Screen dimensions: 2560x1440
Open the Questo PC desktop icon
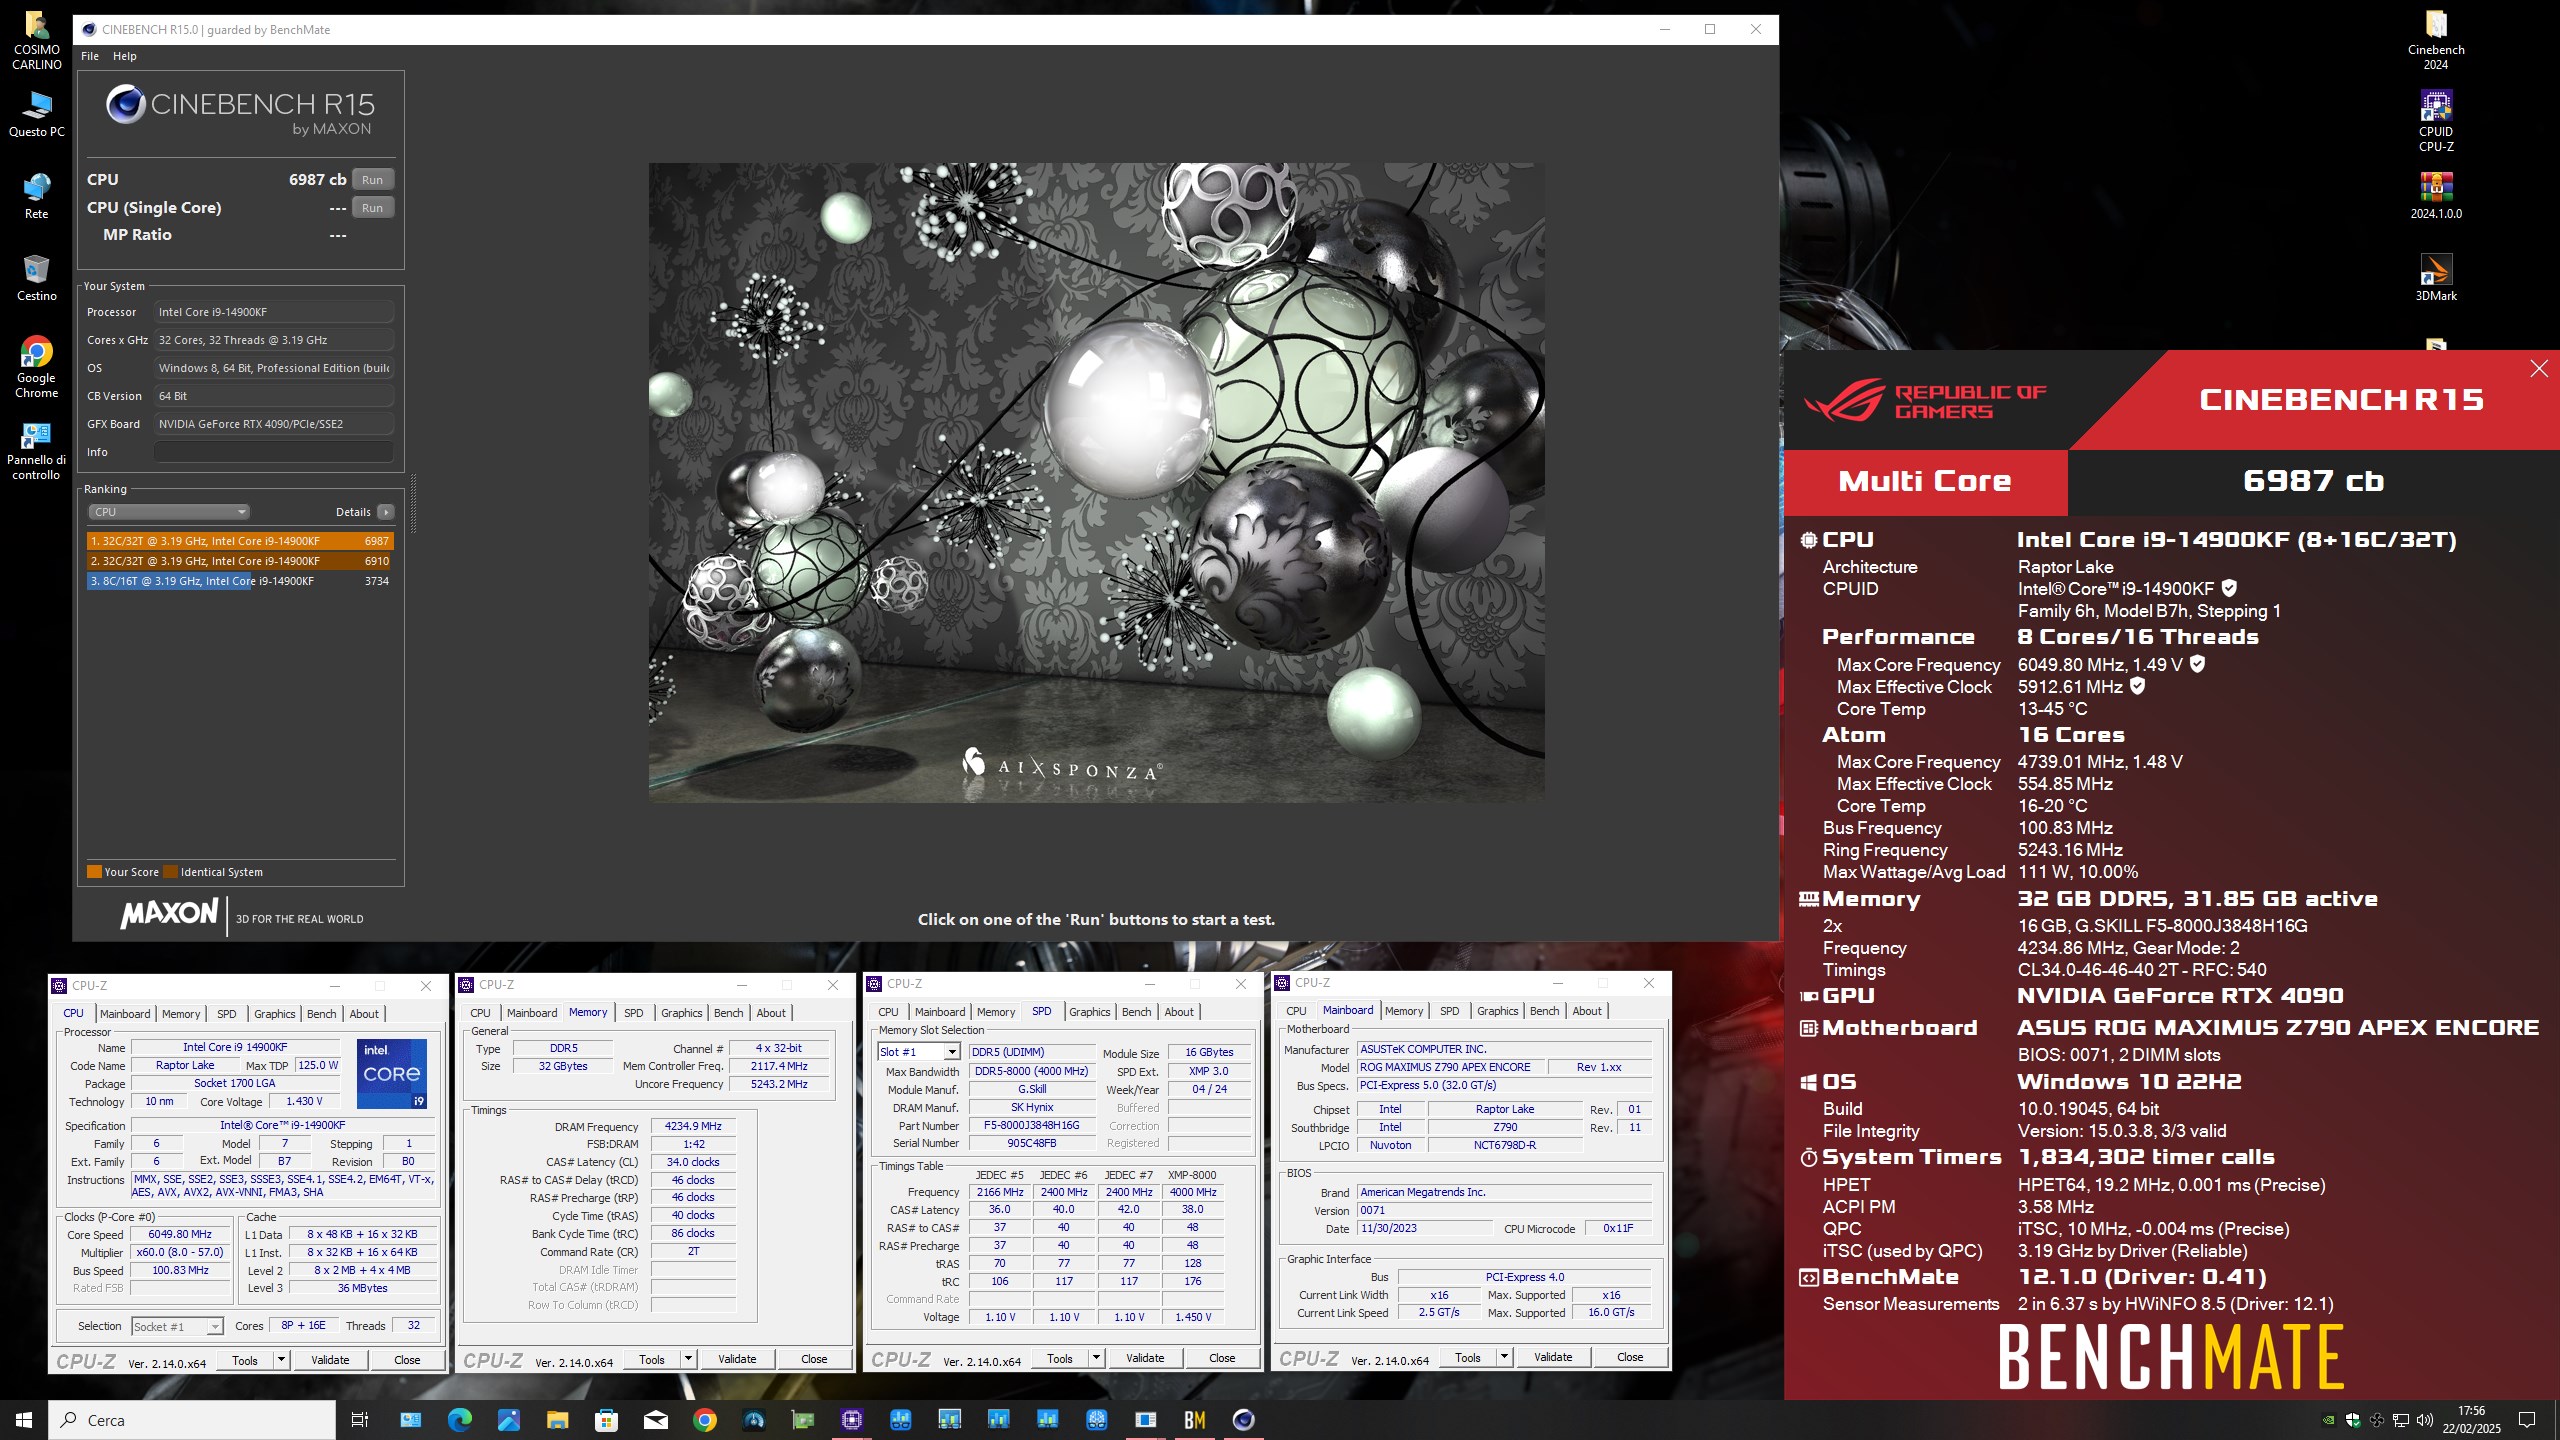tap(37, 115)
